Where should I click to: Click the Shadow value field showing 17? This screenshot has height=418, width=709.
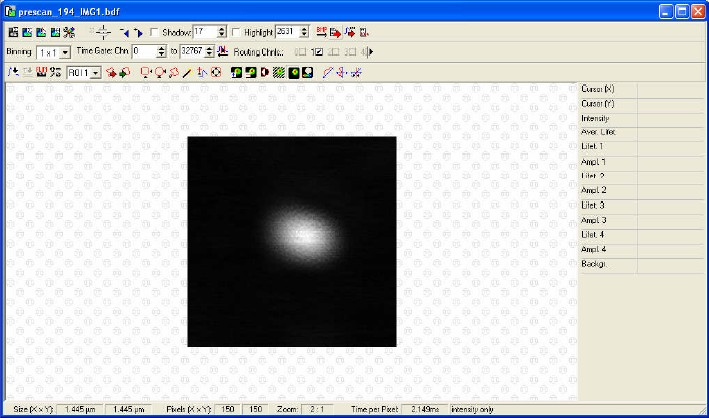[206, 32]
